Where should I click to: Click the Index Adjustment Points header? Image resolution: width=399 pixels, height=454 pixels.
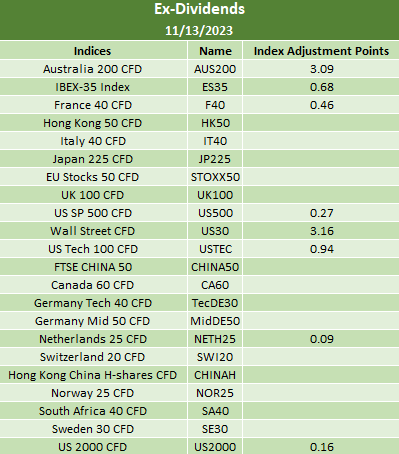click(321, 51)
